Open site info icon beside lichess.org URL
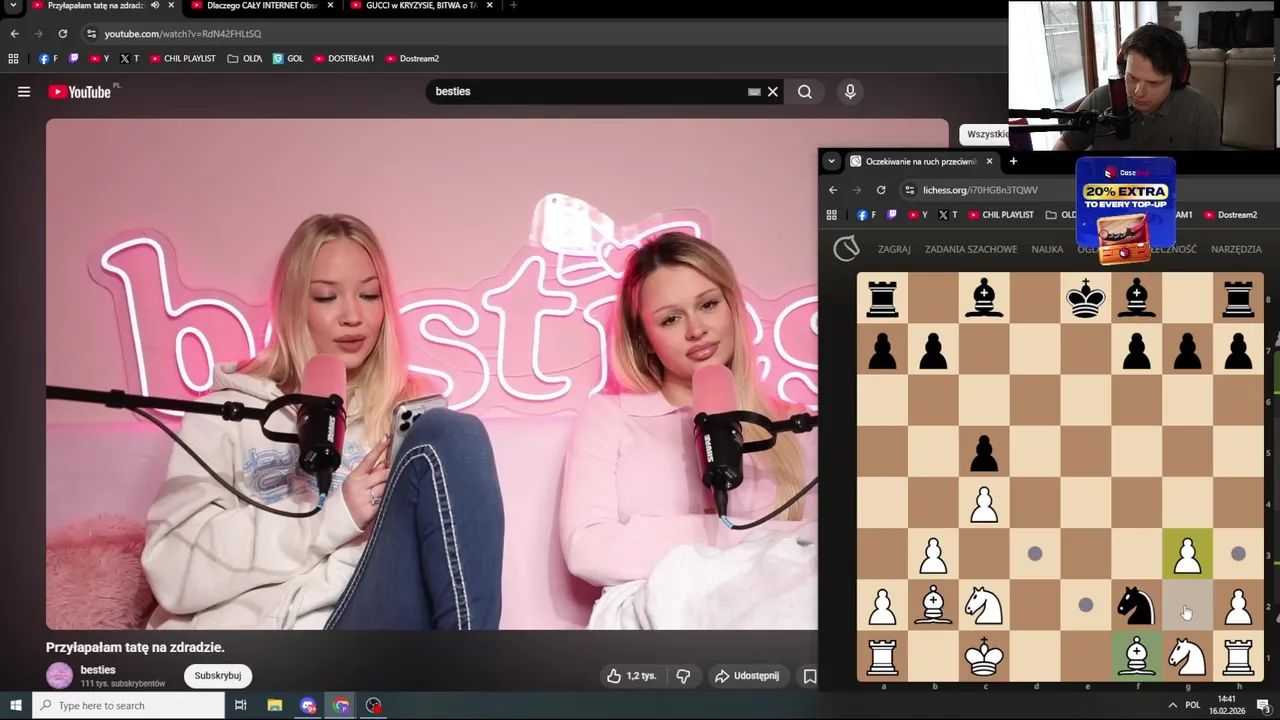Screen dimensions: 1280x720 coord(909,190)
